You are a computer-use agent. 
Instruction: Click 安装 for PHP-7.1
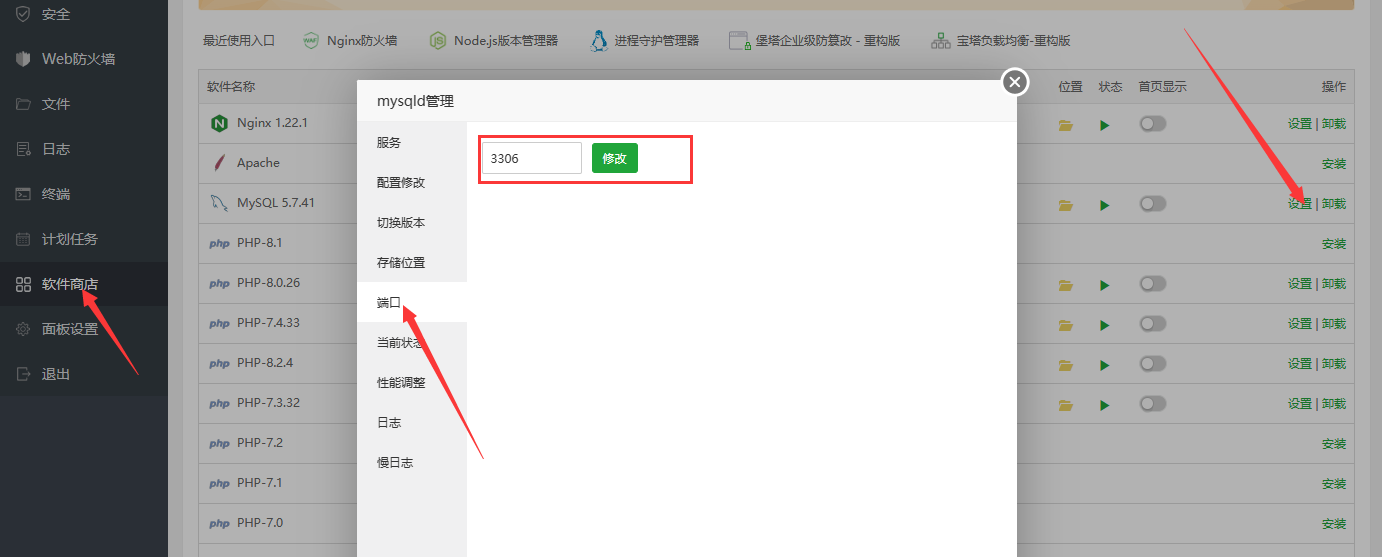1334,484
